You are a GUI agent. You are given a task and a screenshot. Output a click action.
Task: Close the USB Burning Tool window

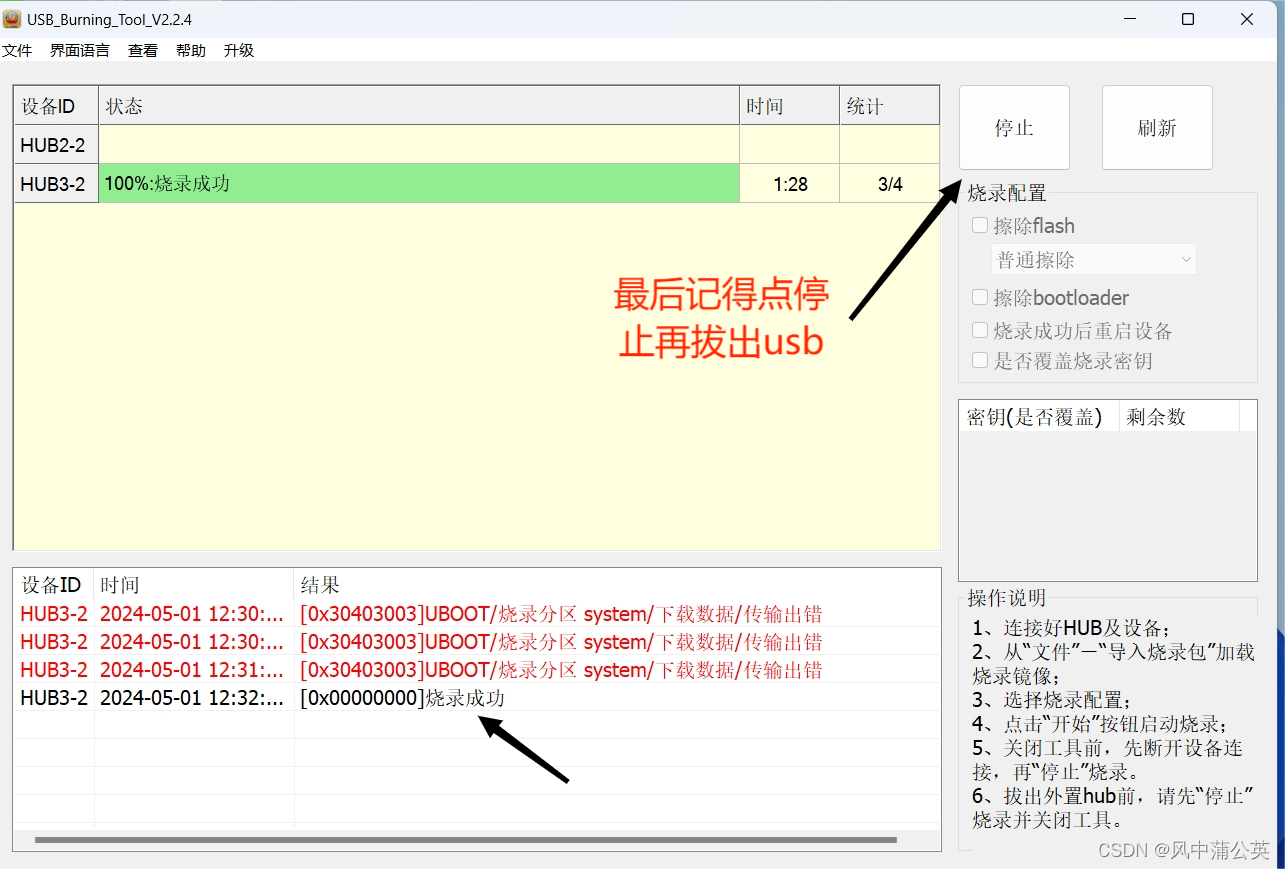[x=1247, y=19]
